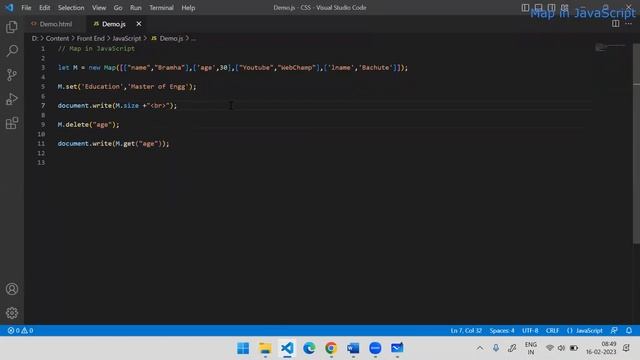Open the Edit menu
640x360 pixels.
pos(44,8)
